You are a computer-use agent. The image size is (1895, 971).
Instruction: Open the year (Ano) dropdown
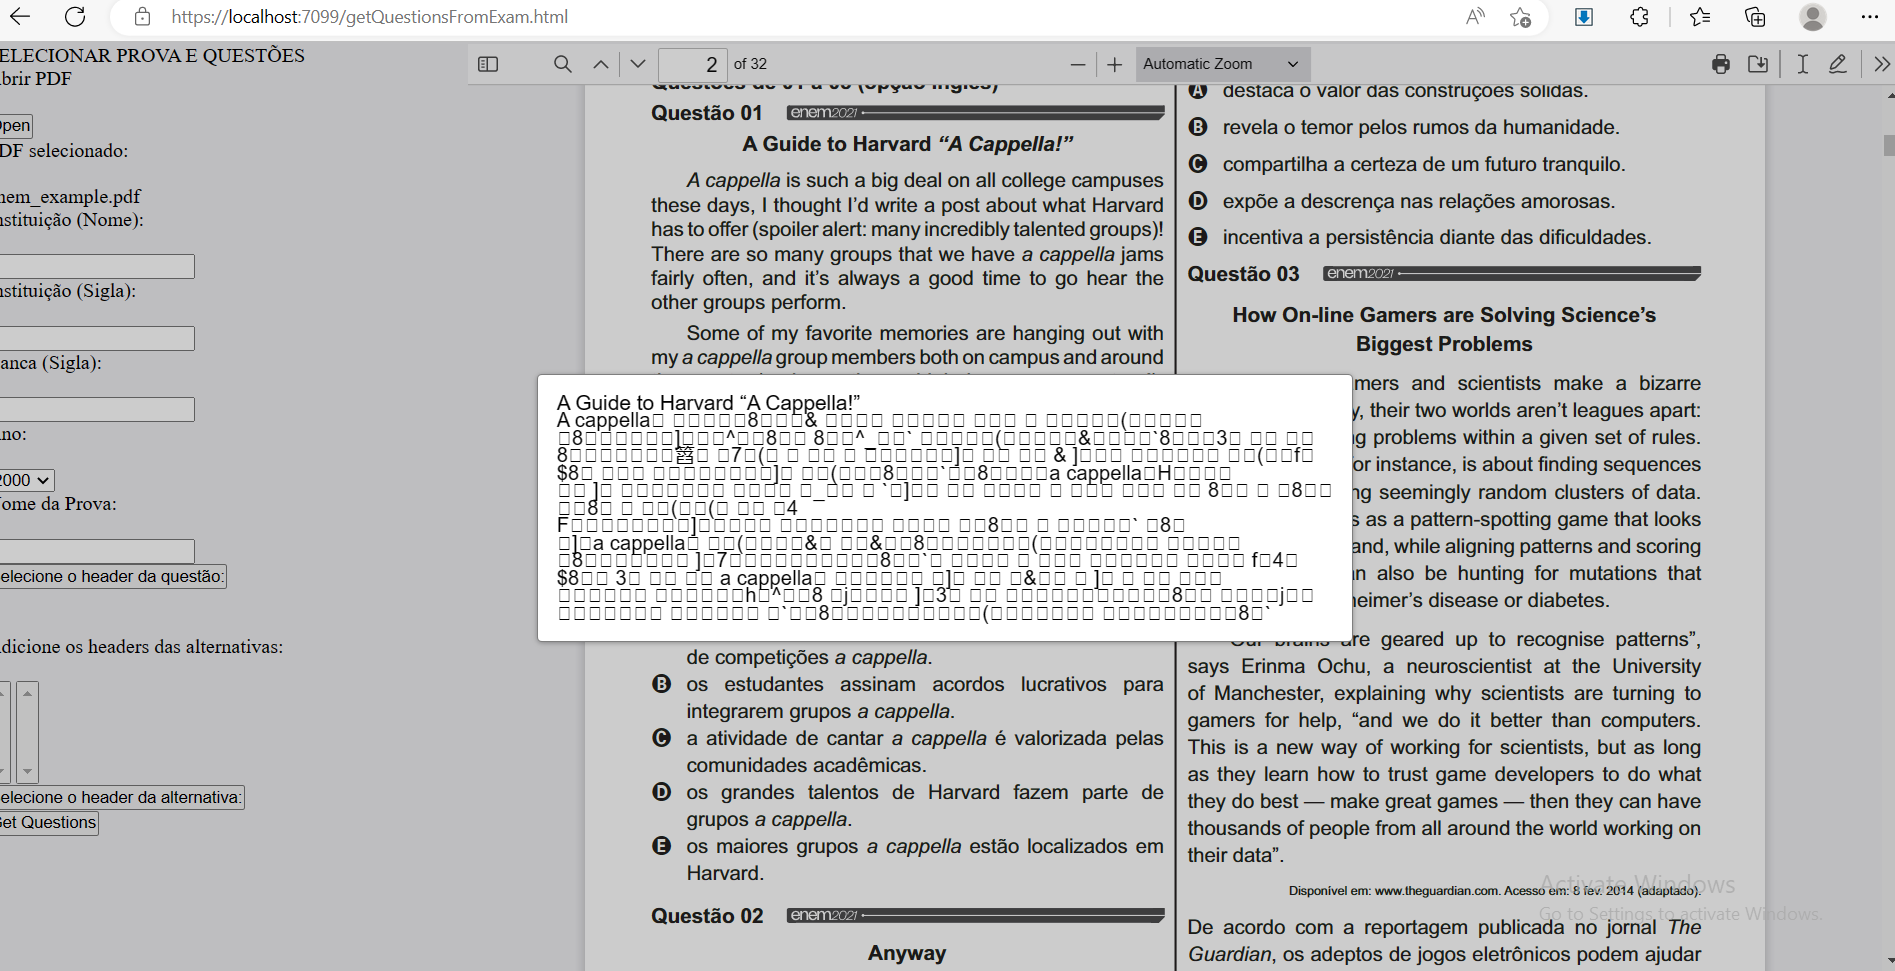click(x=26, y=480)
